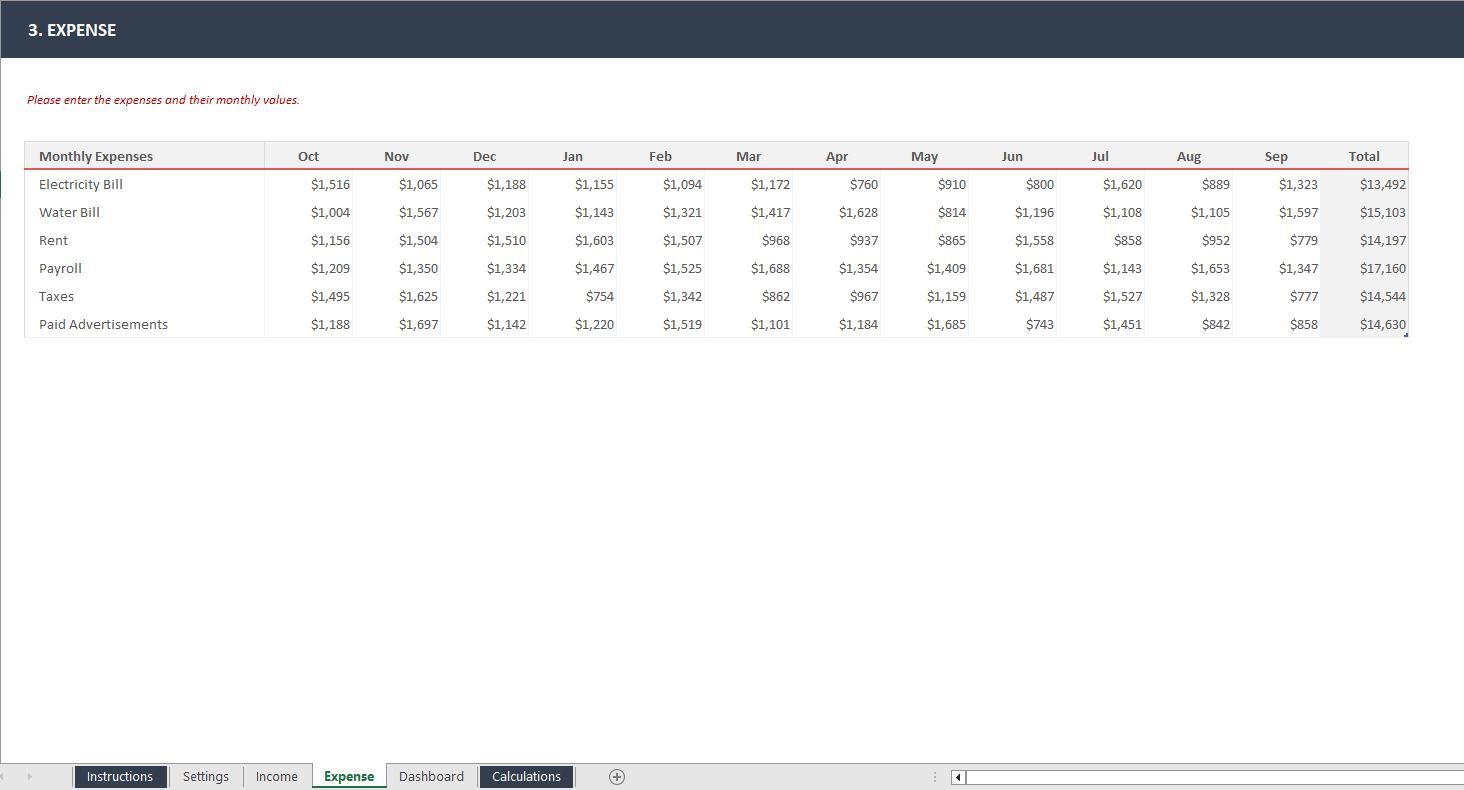Select Payroll February value $1,525
This screenshot has height=790, width=1464.
661,268
